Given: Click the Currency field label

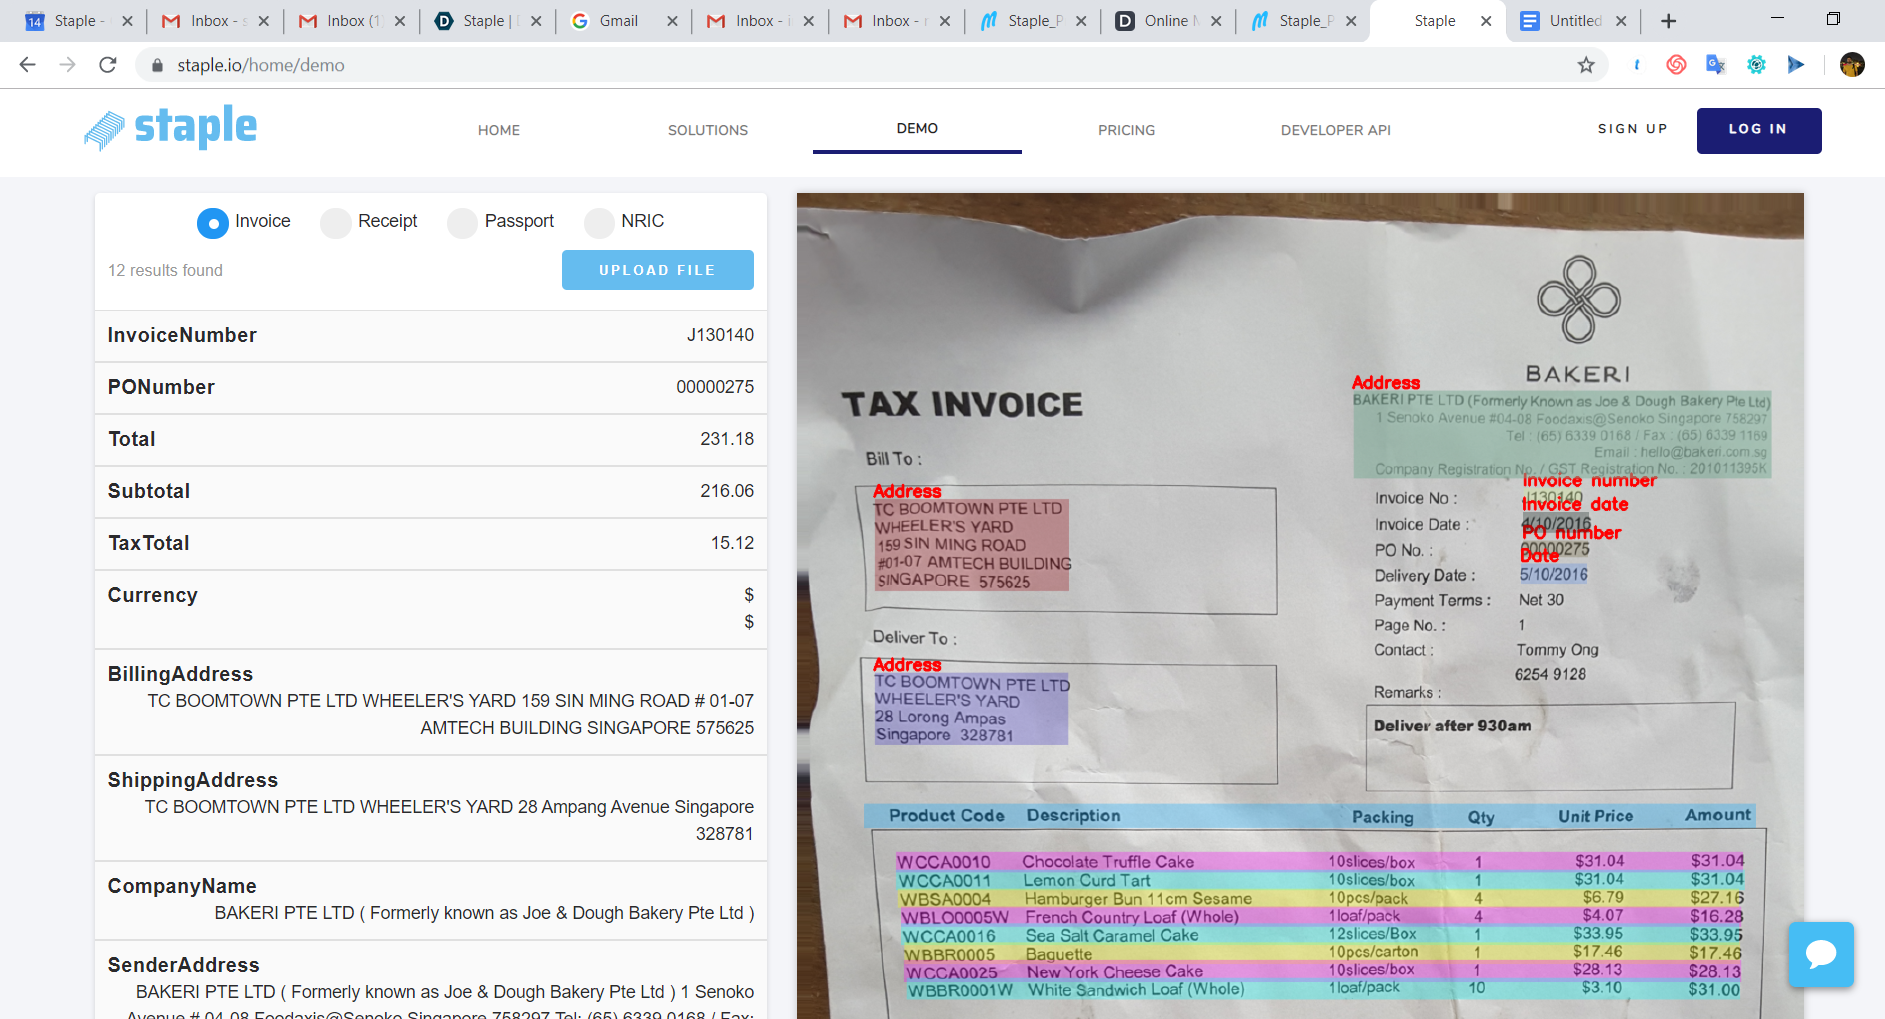Looking at the screenshot, I should coord(153,595).
